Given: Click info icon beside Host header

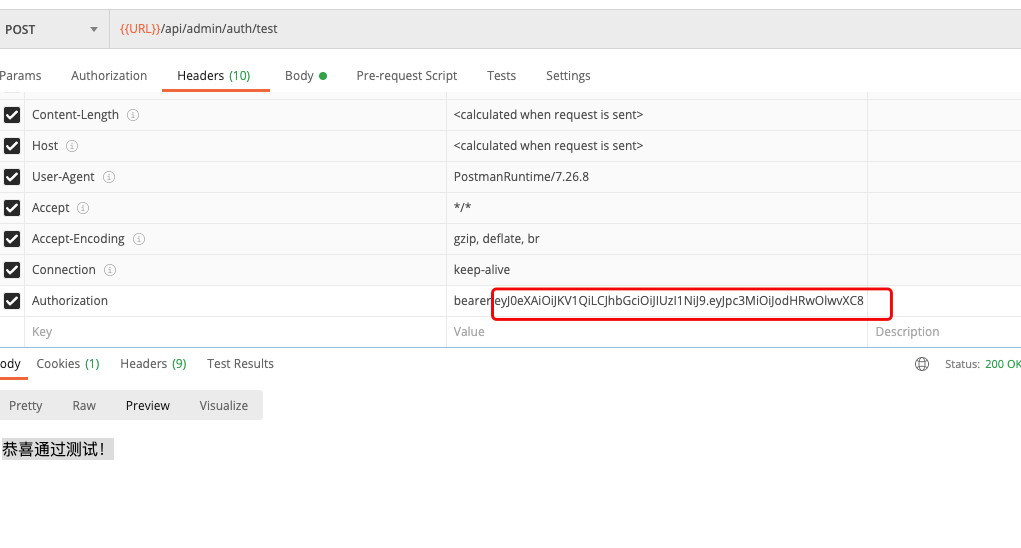Looking at the screenshot, I should (x=72, y=146).
